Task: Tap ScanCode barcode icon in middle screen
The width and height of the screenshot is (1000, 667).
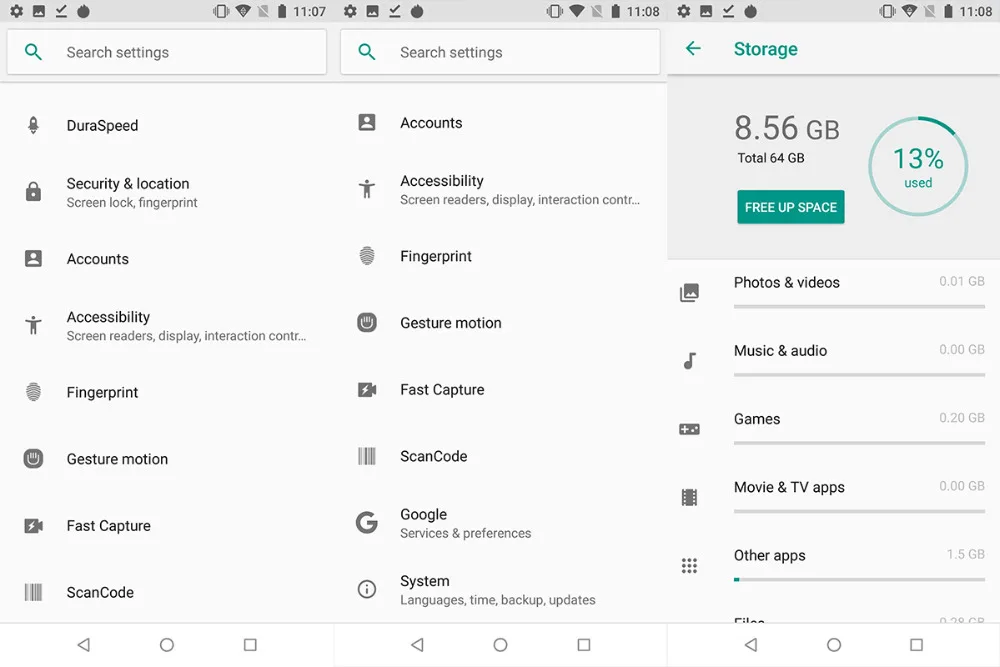Action: [367, 456]
